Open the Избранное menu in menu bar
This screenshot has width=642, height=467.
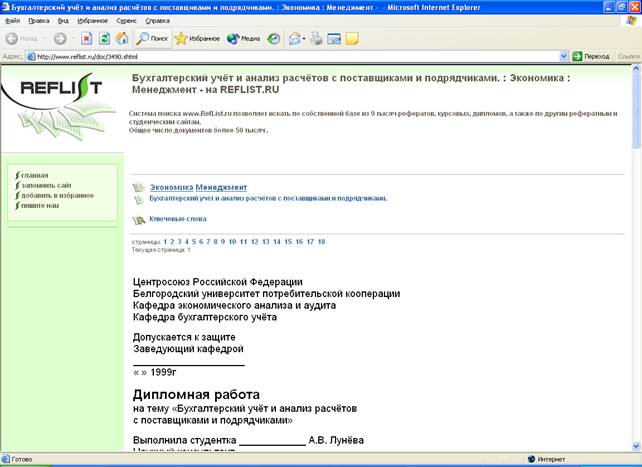(x=93, y=20)
